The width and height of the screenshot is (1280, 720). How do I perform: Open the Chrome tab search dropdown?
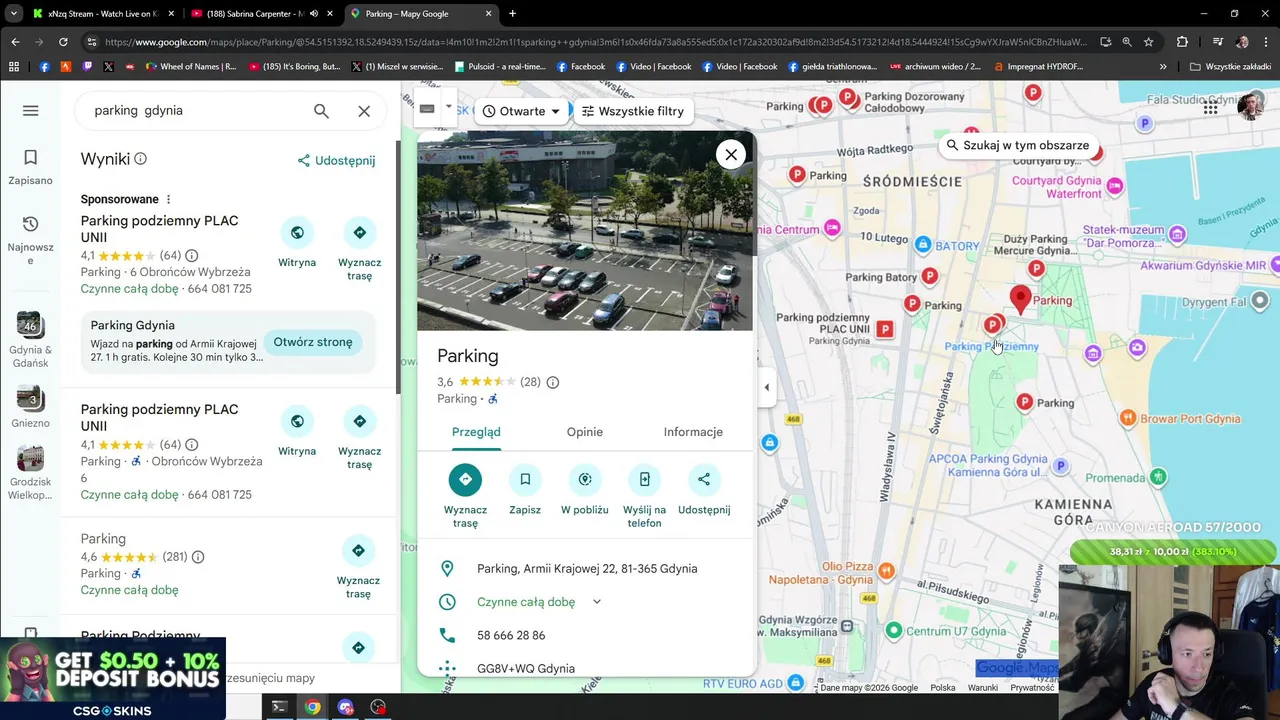[13, 14]
